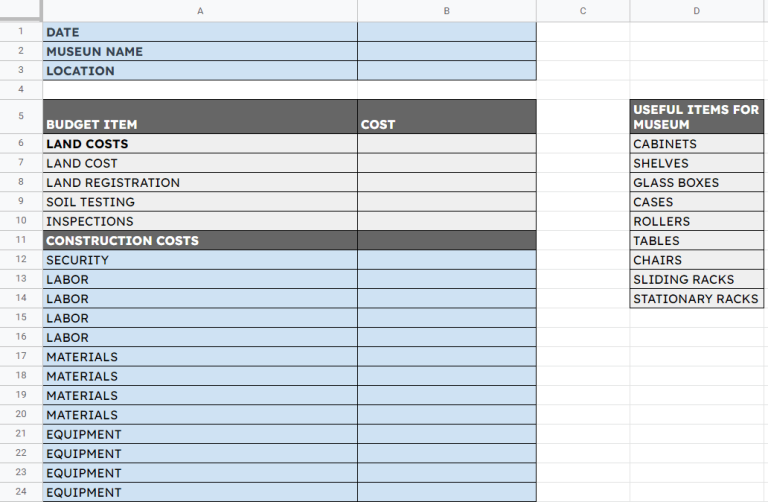Select row 24 header
Screen dimensions: 768x502
tap(21, 491)
